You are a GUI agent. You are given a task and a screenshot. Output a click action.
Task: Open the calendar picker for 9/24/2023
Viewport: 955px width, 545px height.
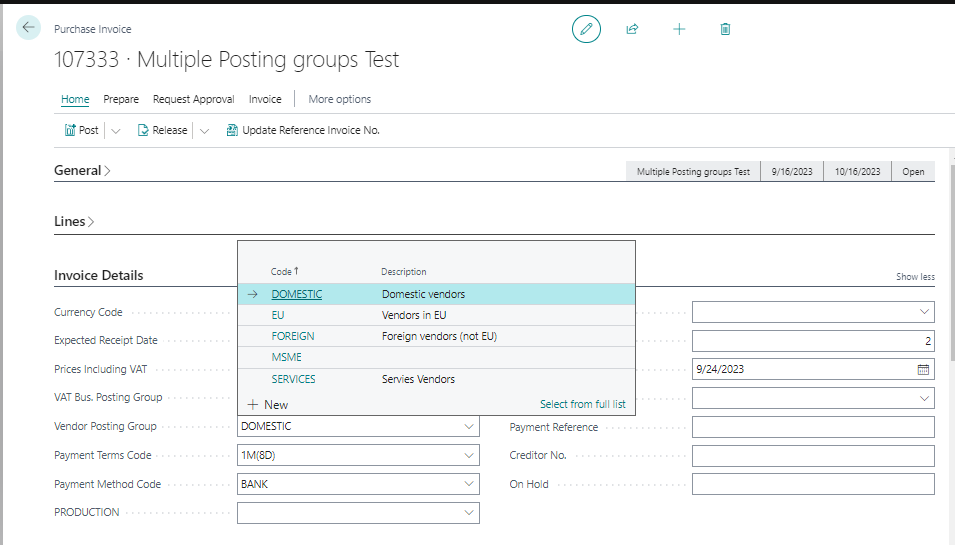[923, 370]
